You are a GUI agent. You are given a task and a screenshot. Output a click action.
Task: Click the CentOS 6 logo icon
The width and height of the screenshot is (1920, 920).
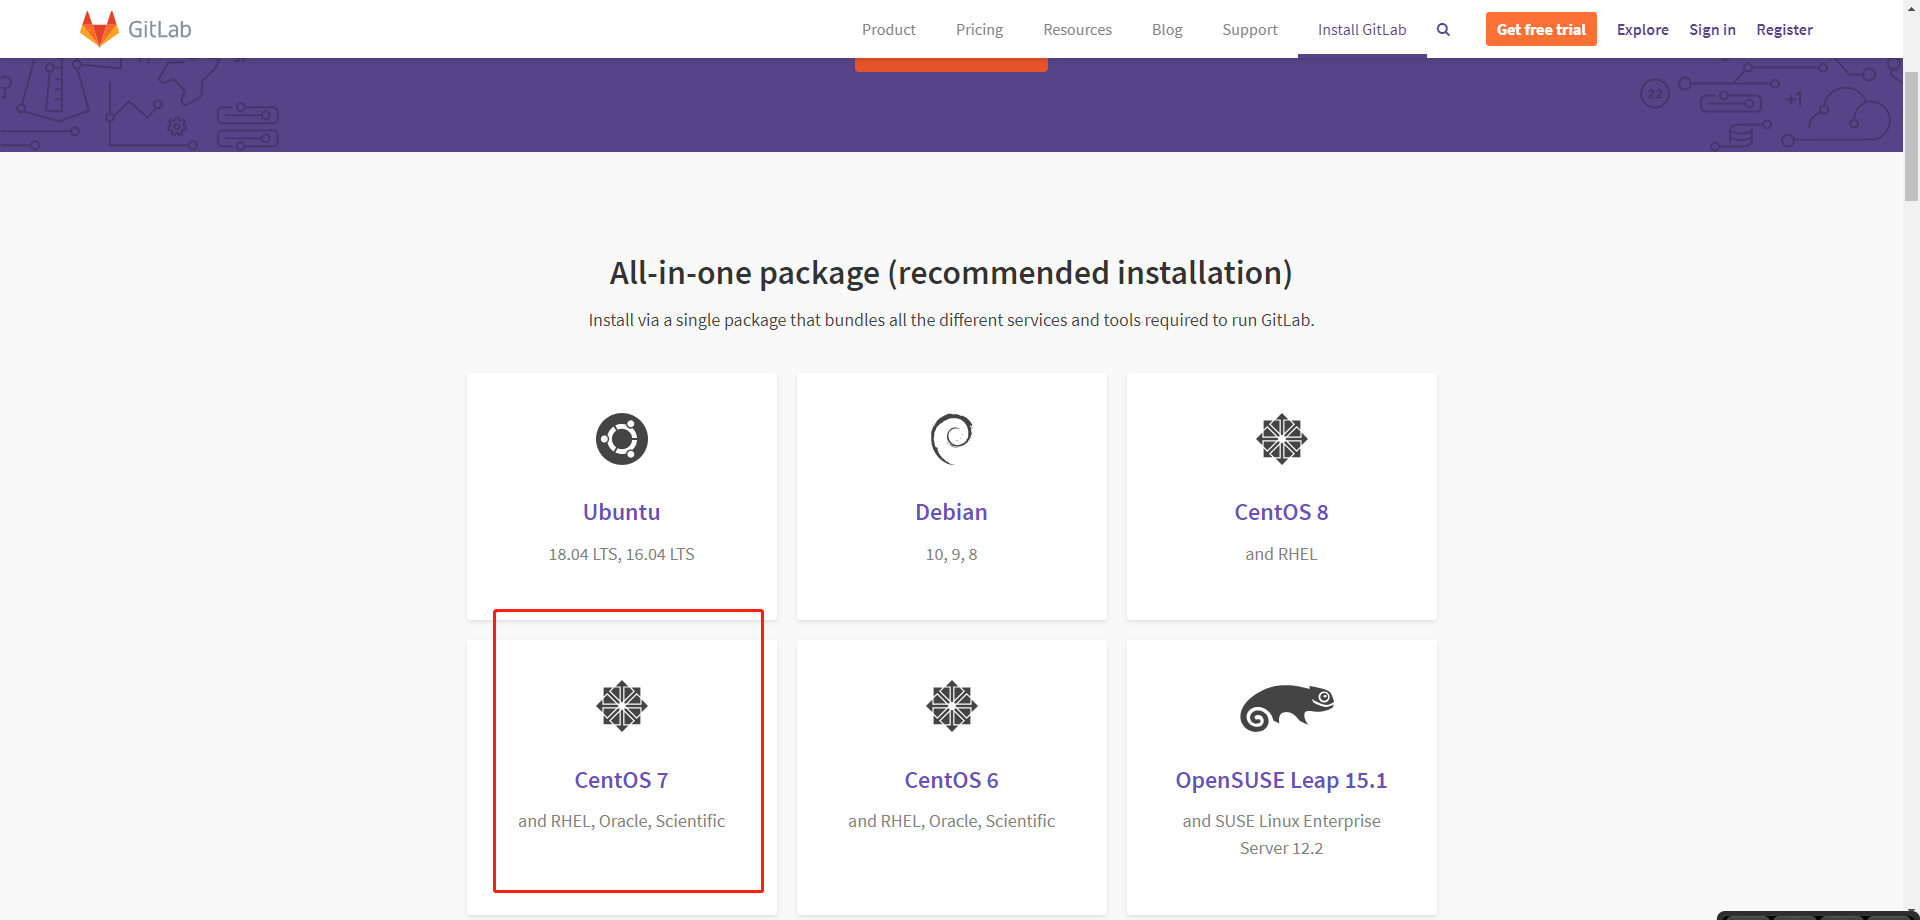(952, 706)
